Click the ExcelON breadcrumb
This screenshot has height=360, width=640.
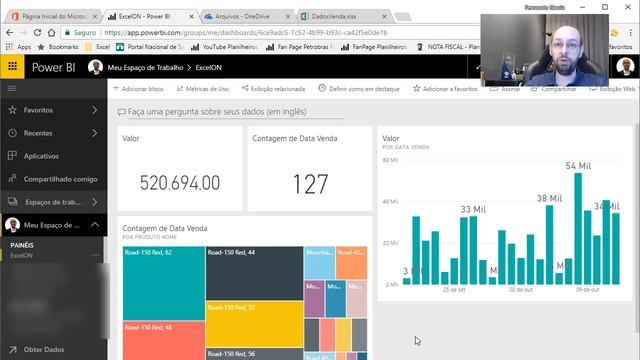(208, 67)
